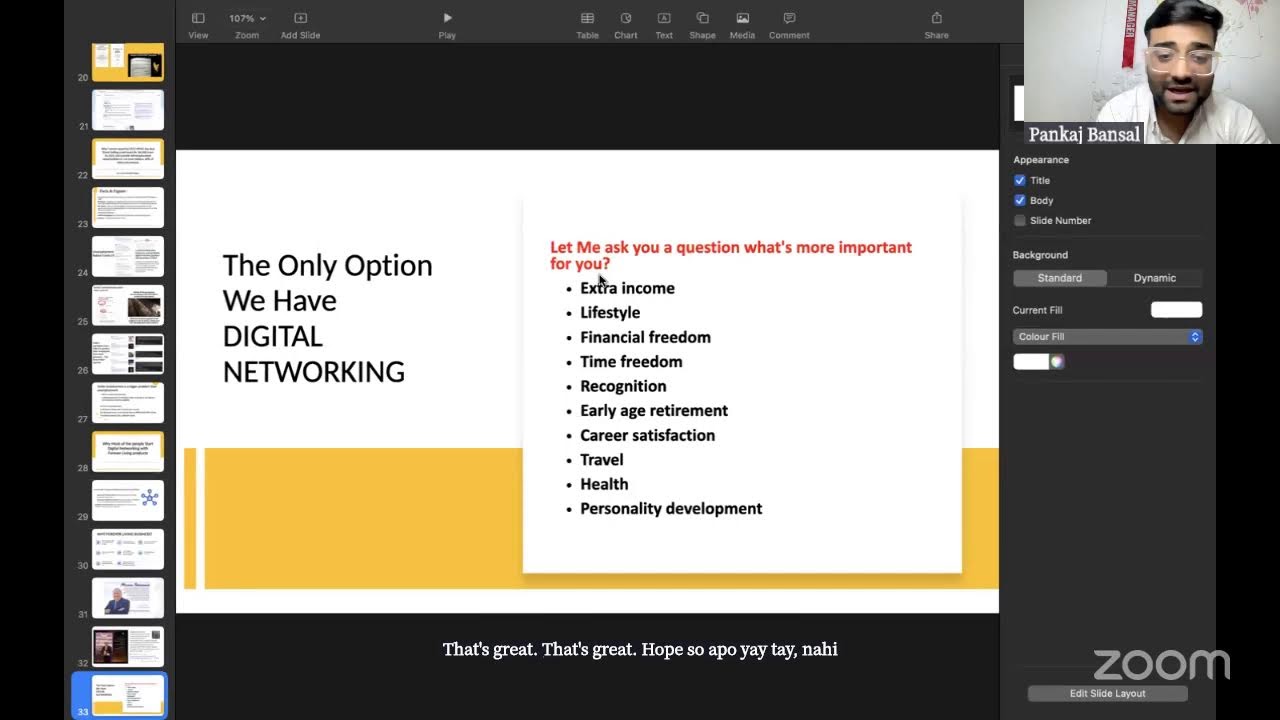Open the Current Fill colour well
Viewport: 1280px width, 720px height.
coord(1176,310)
